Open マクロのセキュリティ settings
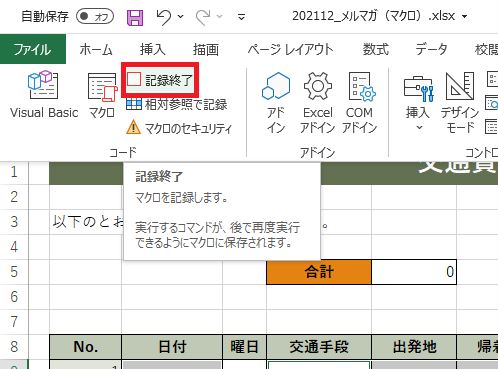This screenshot has height=369, width=498. click(179, 128)
